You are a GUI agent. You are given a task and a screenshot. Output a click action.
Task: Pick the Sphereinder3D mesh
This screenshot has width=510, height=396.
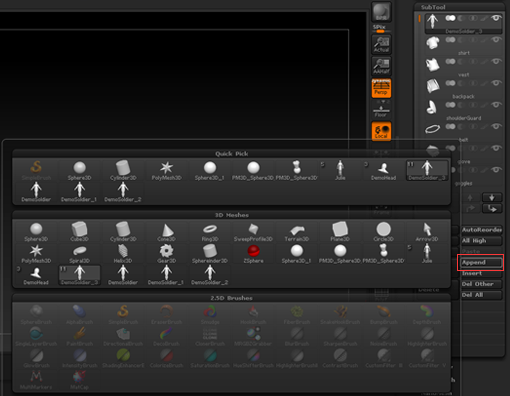tap(210, 253)
